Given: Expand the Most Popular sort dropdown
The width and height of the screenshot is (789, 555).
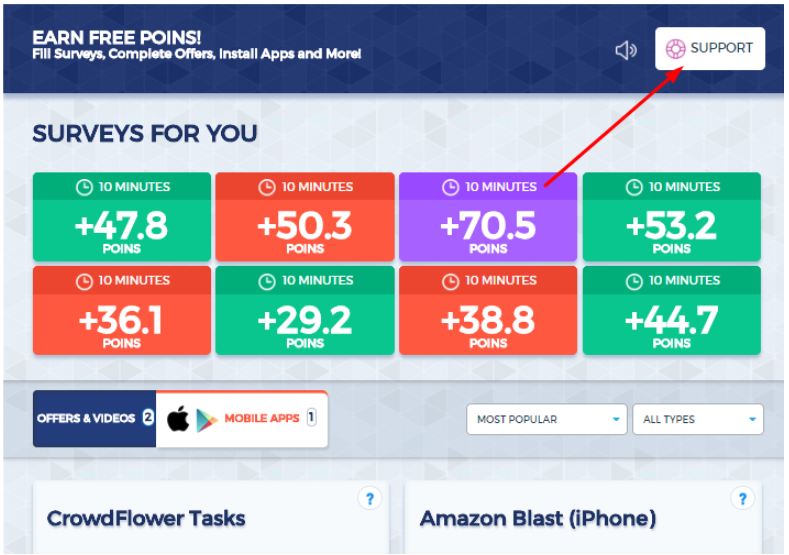Looking at the screenshot, I should coord(546,419).
